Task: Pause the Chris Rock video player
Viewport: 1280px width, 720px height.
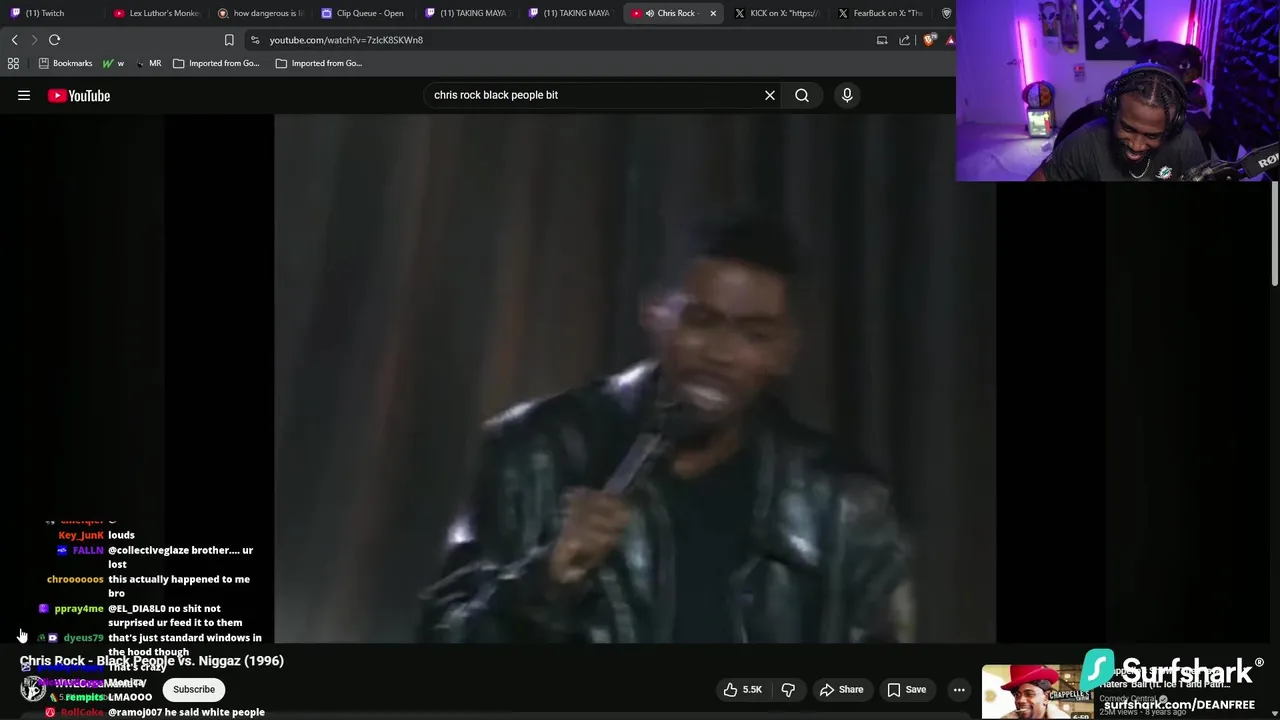Action: [635, 378]
